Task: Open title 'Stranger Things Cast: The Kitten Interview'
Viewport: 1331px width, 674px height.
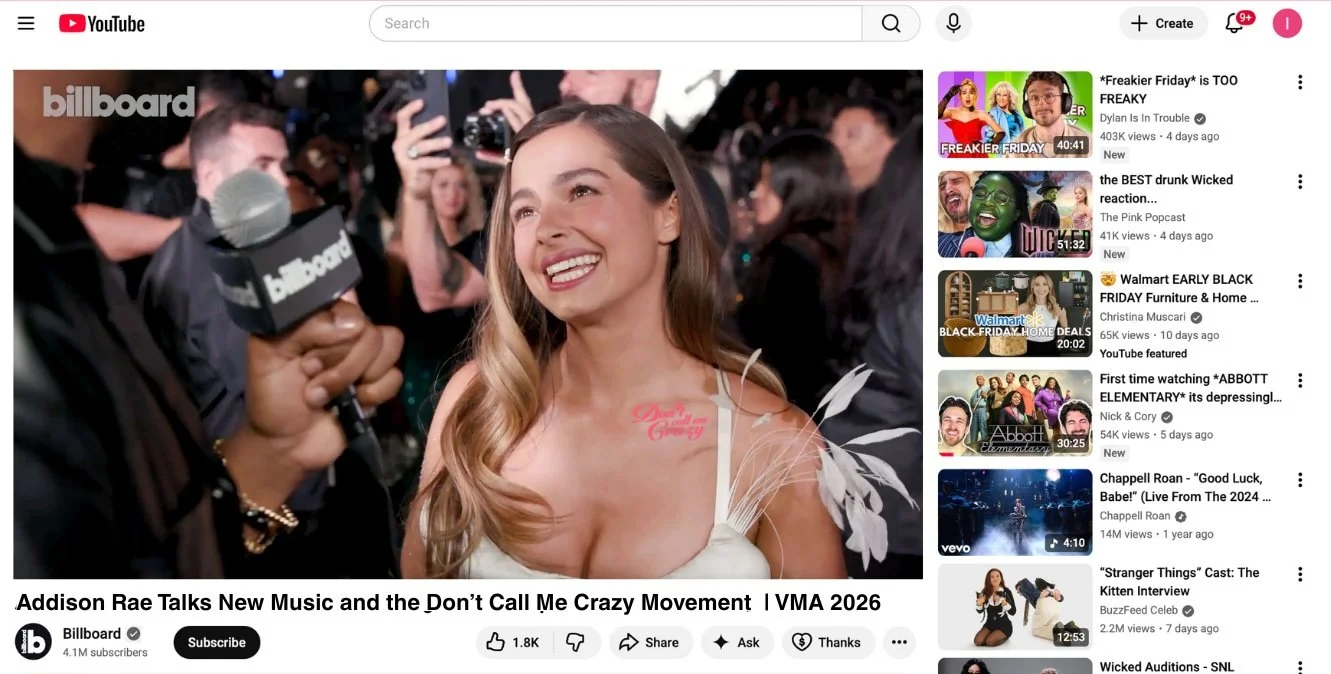Action: tap(1179, 582)
